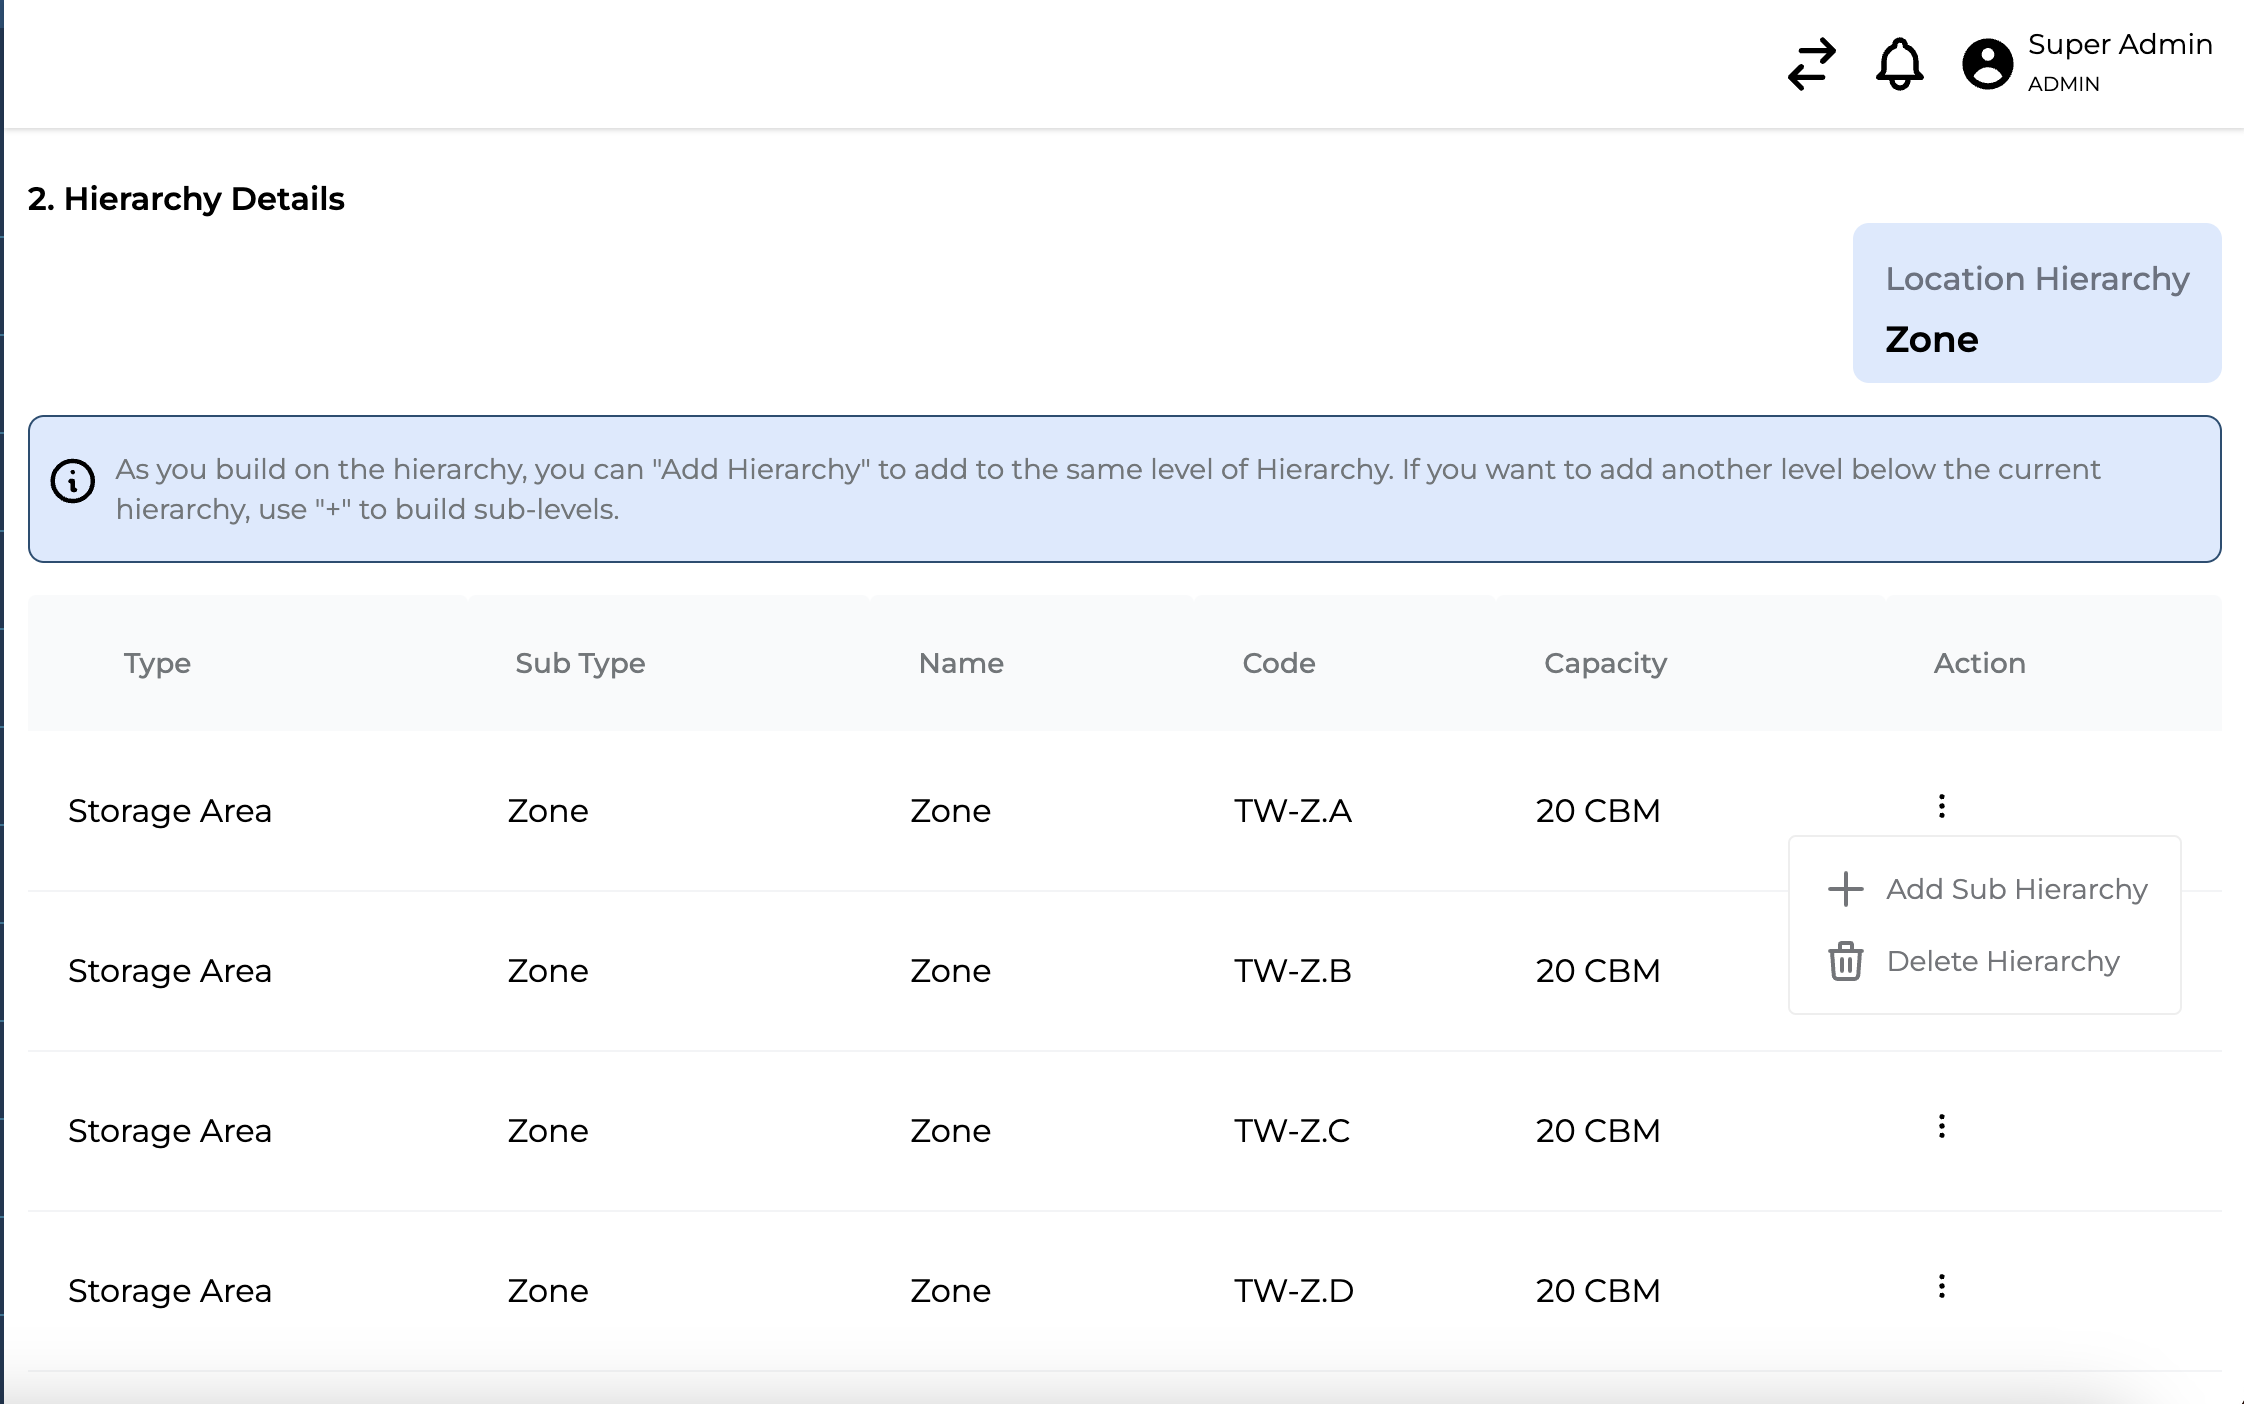
Task: Click the Sub Type column header
Action: point(580,663)
